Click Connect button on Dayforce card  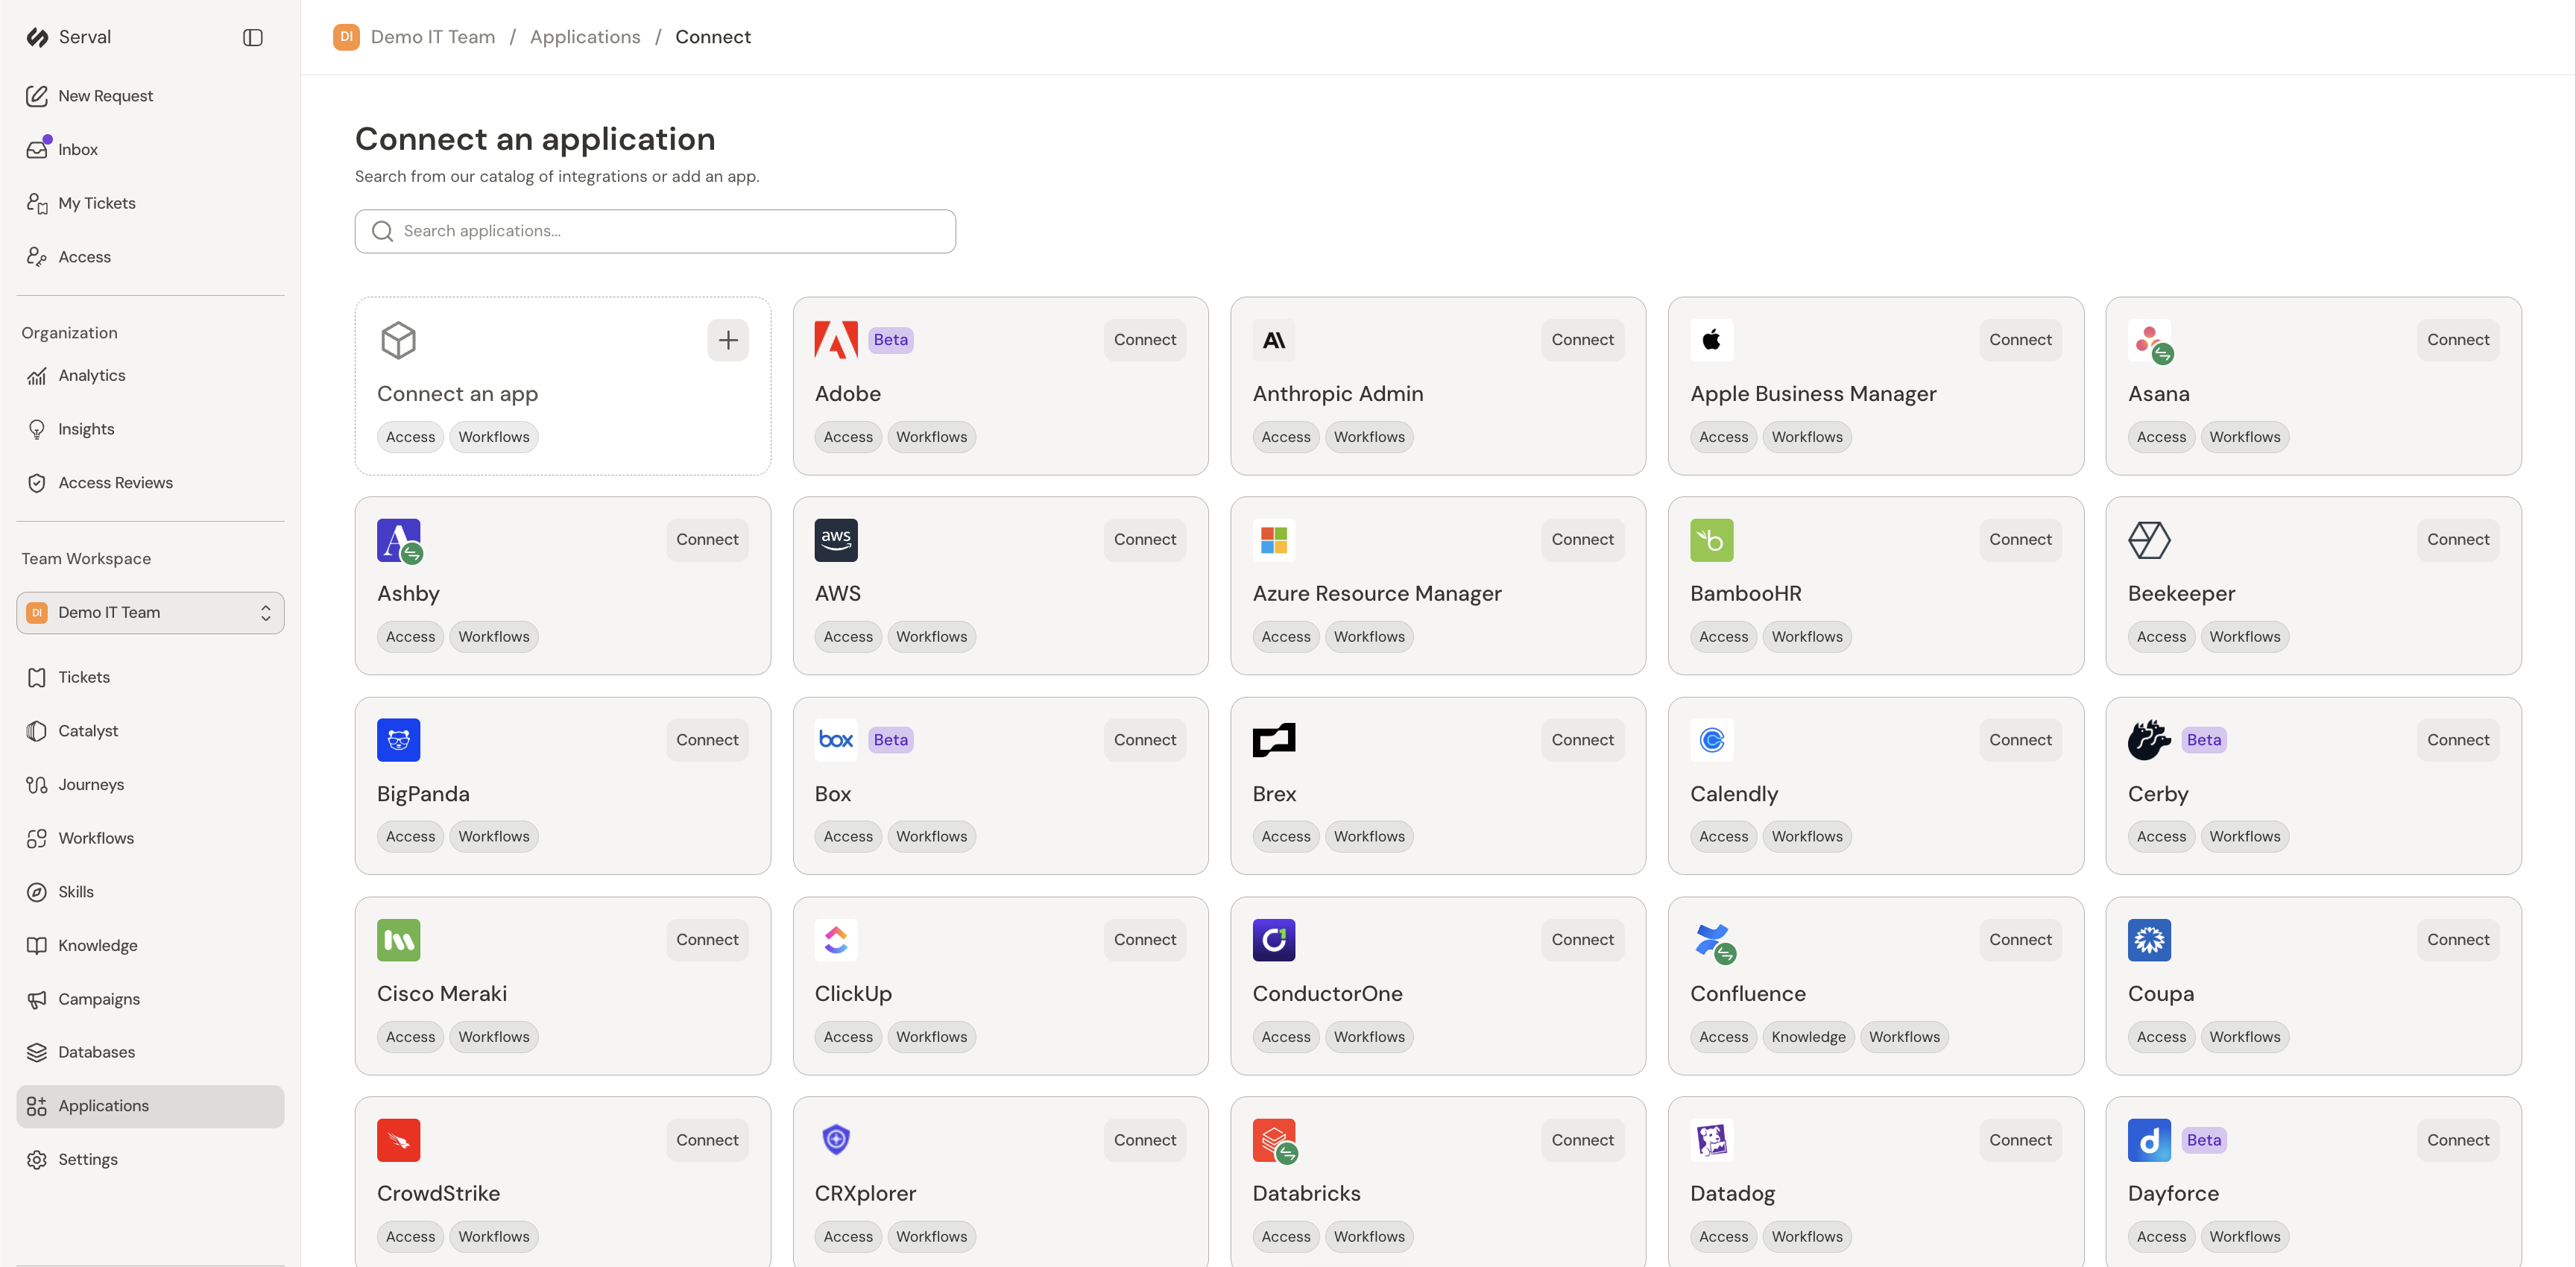tap(2458, 1140)
